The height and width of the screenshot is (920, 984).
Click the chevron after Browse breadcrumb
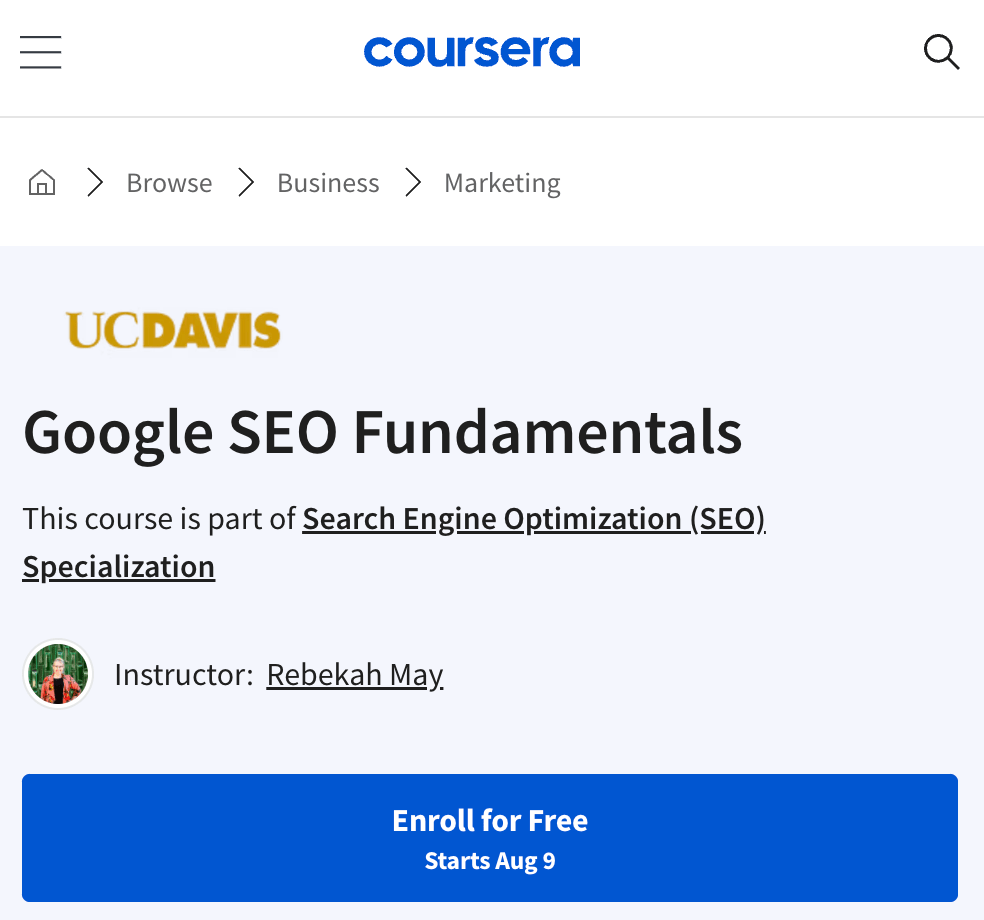click(x=245, y=182)
